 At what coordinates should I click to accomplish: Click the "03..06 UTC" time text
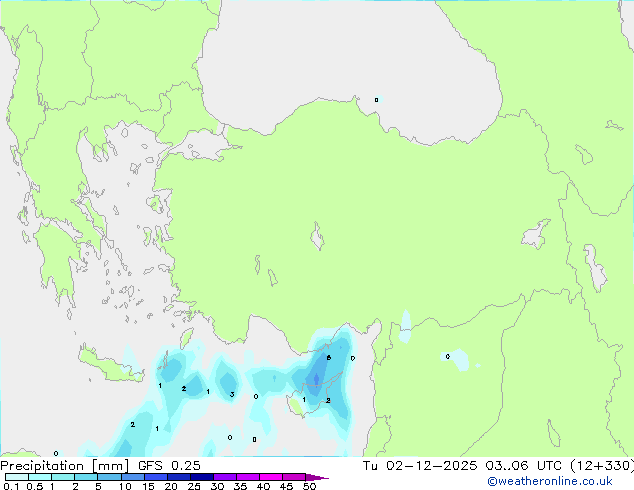523,466
